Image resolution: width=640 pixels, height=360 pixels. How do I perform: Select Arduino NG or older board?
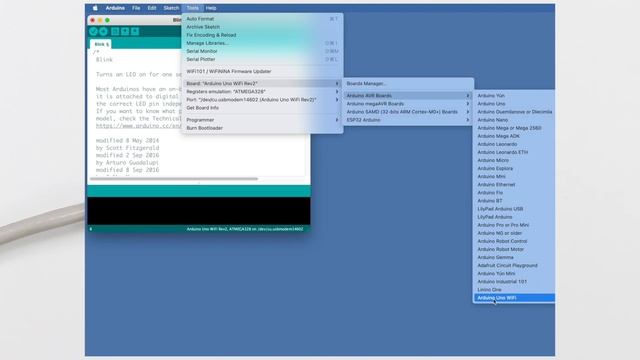click(514, 233)
